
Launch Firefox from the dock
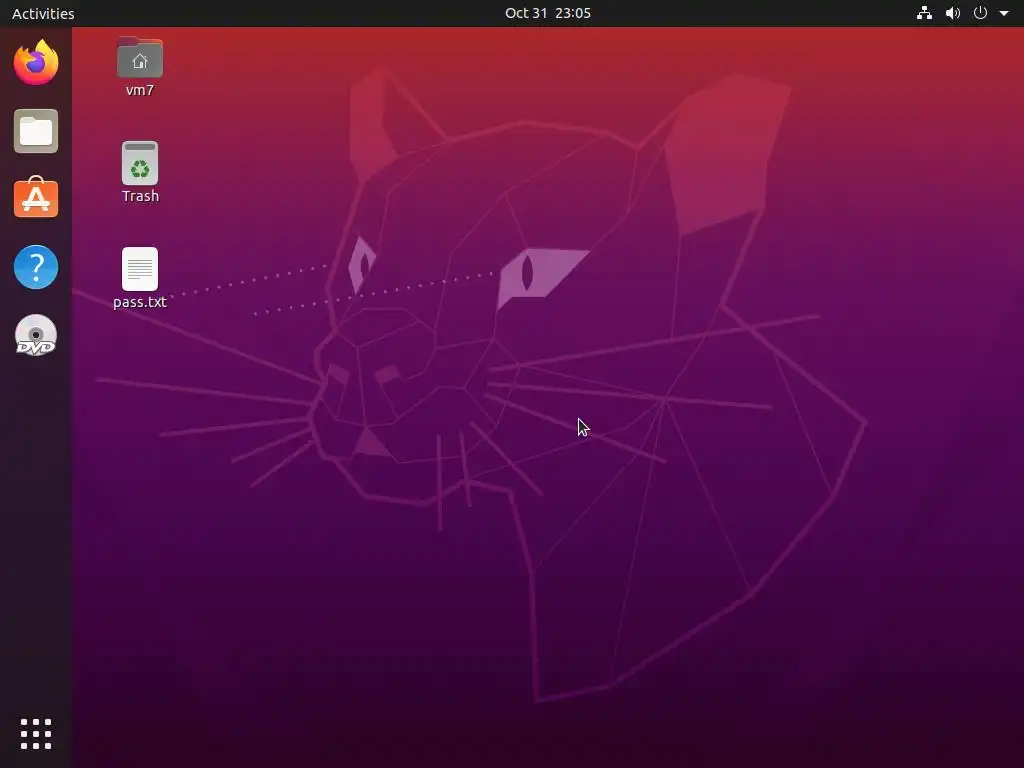(x=36, y=62)
